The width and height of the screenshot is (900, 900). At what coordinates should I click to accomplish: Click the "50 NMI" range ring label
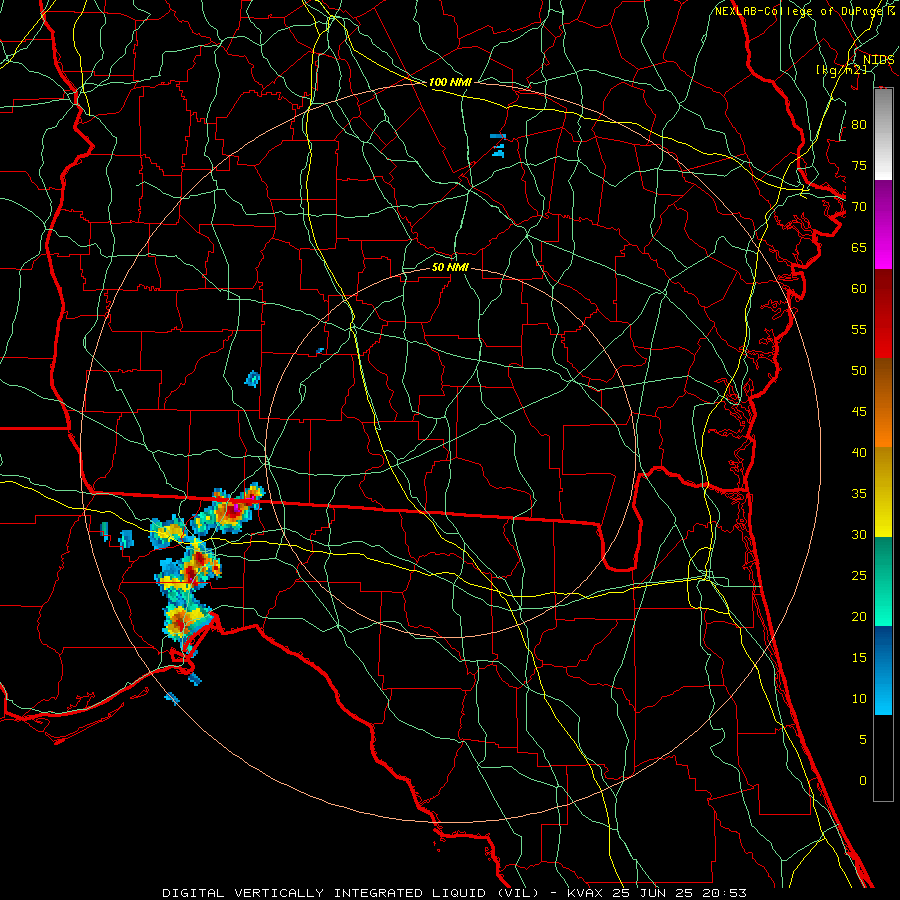pos(450,267)
